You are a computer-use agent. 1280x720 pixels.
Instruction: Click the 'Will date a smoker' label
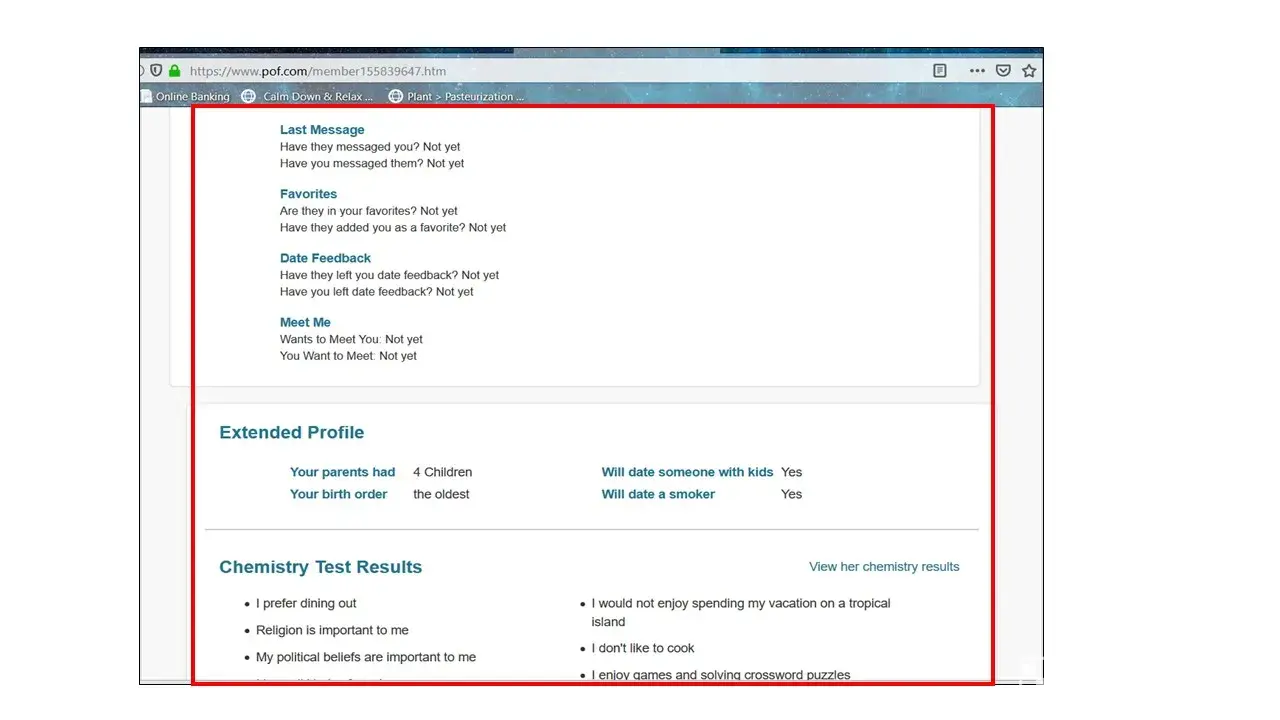[x=658, y=494]
